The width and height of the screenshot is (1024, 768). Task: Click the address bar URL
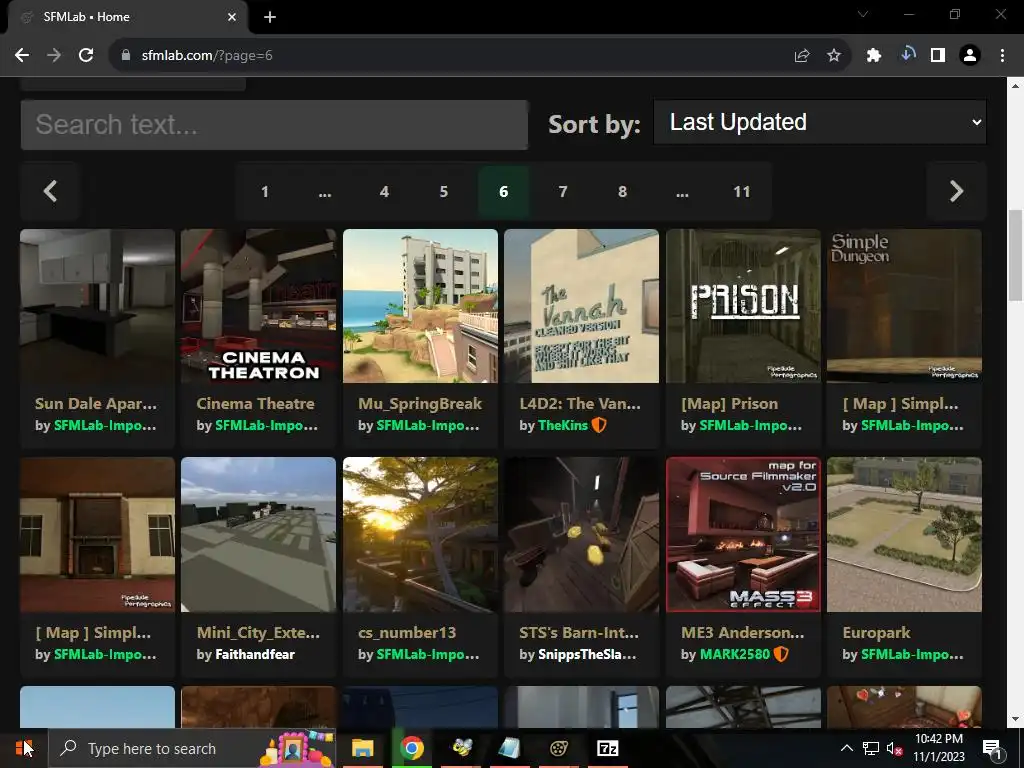pos(207,56)
